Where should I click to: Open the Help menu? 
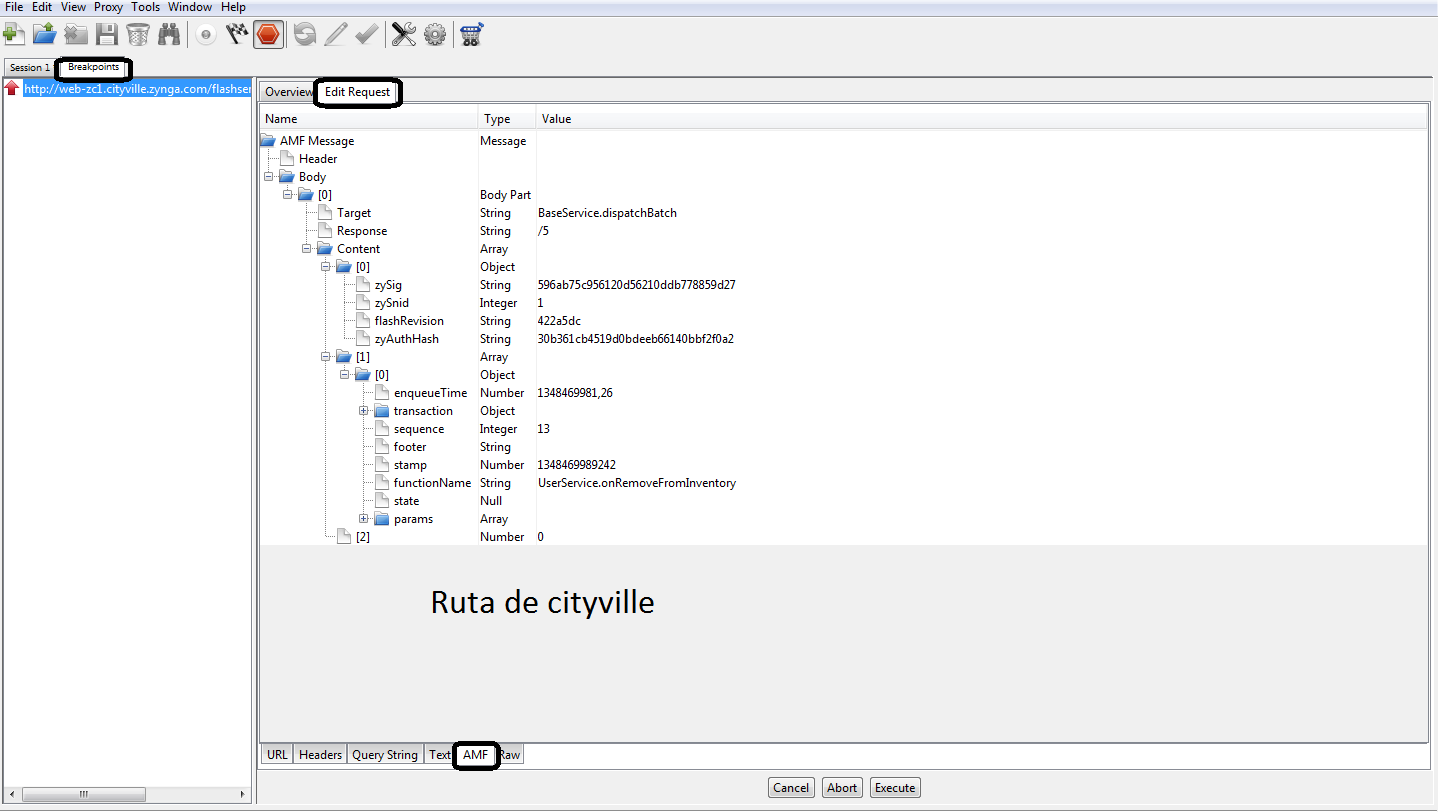tap(233, 7)
